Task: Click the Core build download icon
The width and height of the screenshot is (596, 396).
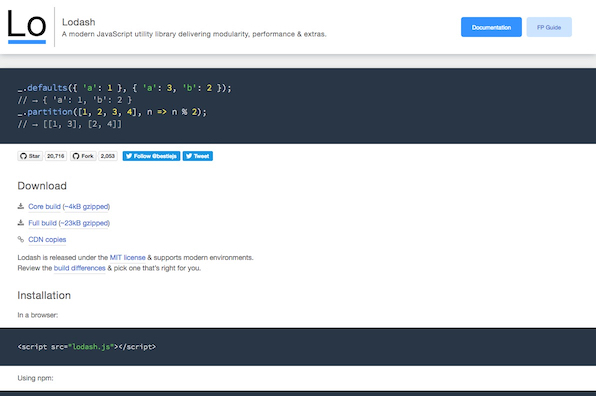Action: [21, 206]
